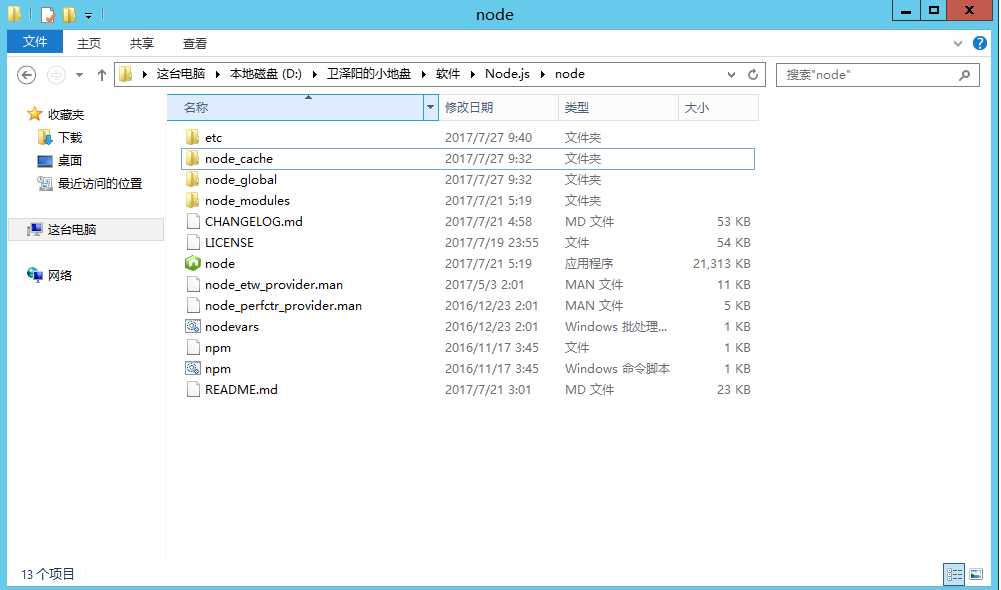Expand the chevron after Node.js in path
The image size is (1001, 590).
click(543, 74)
